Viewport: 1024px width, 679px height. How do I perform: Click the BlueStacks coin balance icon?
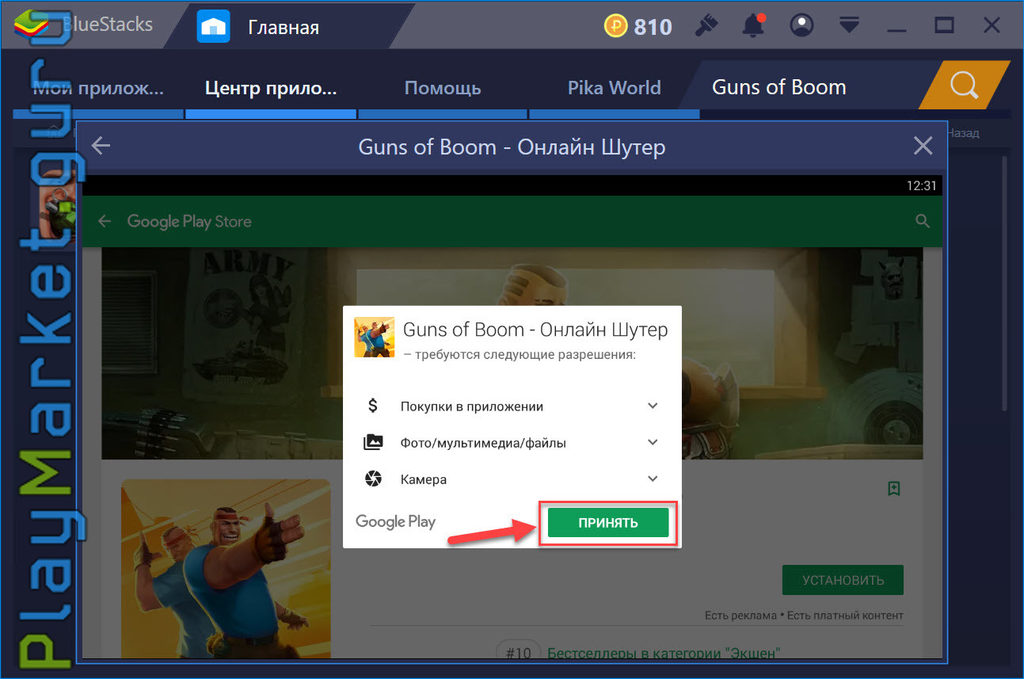[x=615, y=27]
